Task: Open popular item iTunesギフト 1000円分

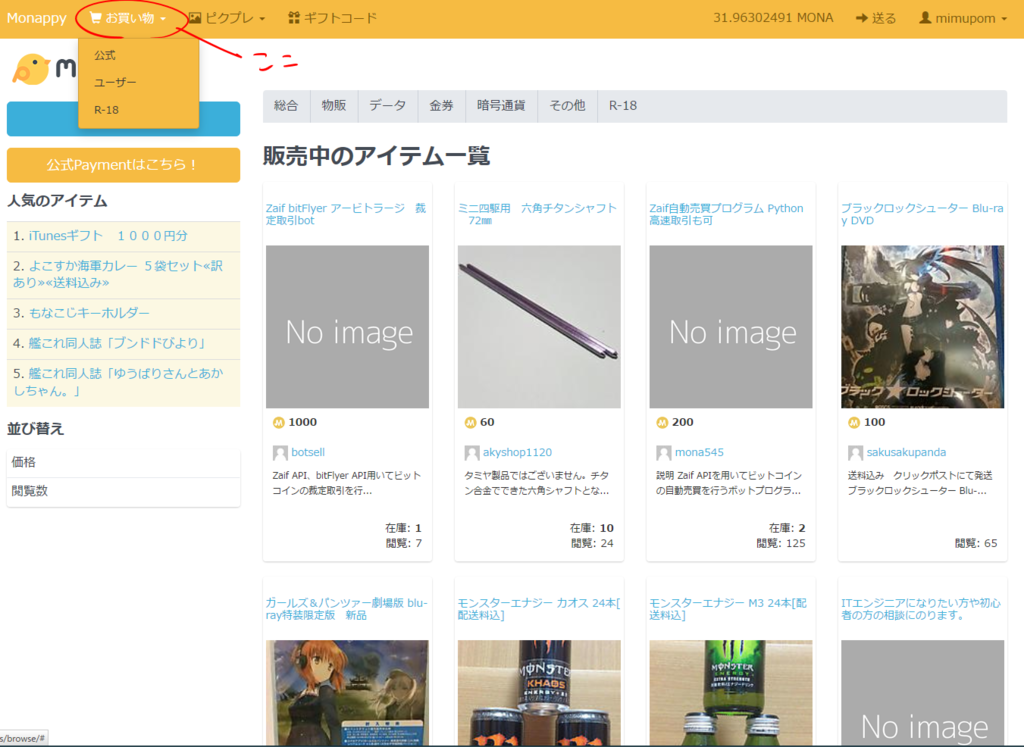Action: pos(108,236)
